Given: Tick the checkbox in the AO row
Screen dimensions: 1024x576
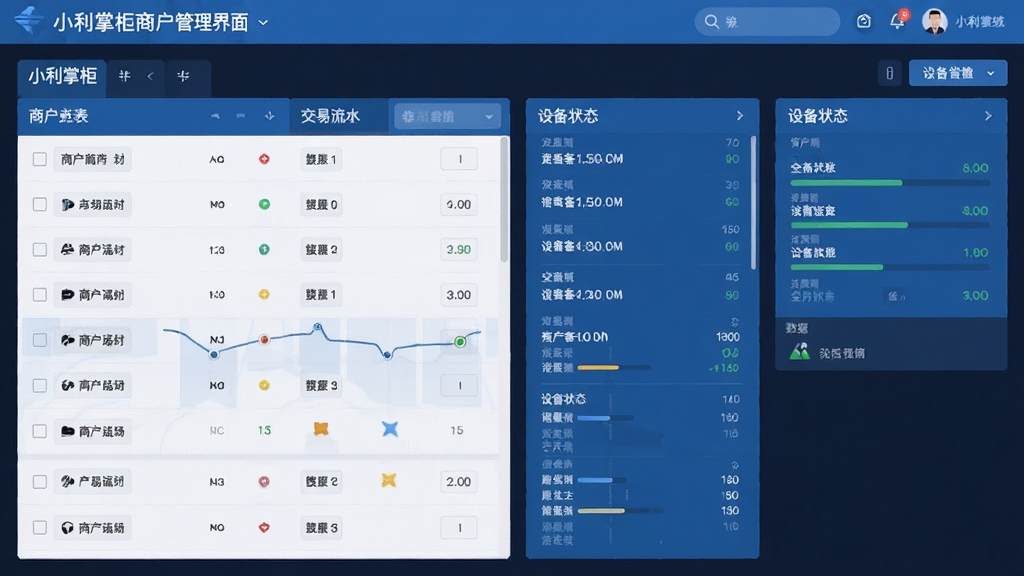Looking at the screenshot, I should pos(40,159).
